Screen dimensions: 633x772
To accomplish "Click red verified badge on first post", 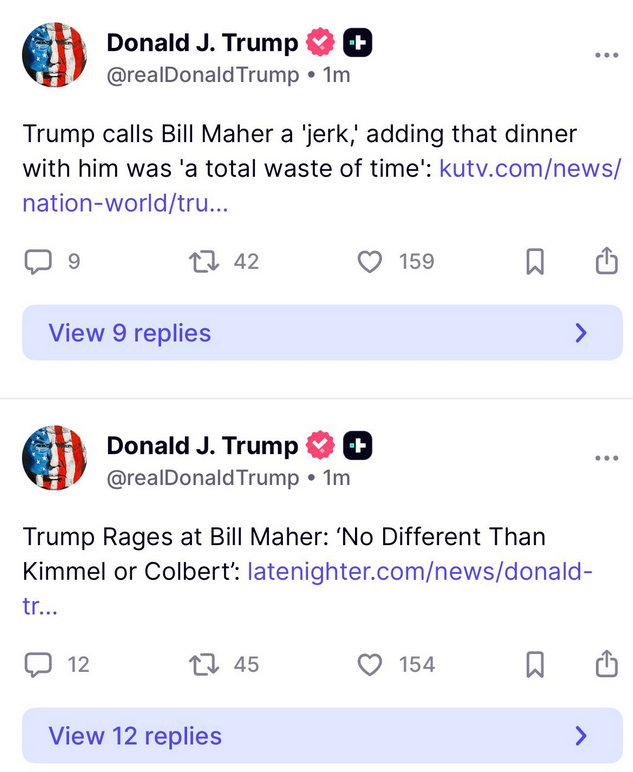I will tap(320, 43).
